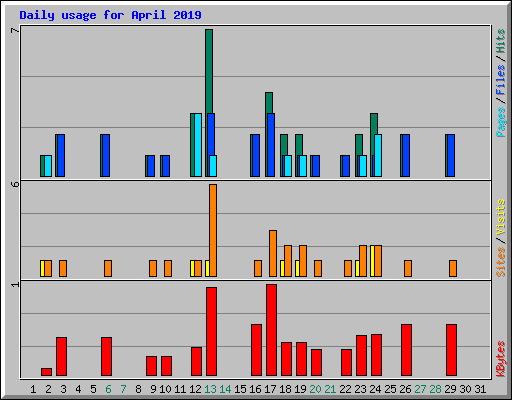Select the cyan Pages bar for day 12
Screen dimensions: 512x400
[x=198, y=145]
